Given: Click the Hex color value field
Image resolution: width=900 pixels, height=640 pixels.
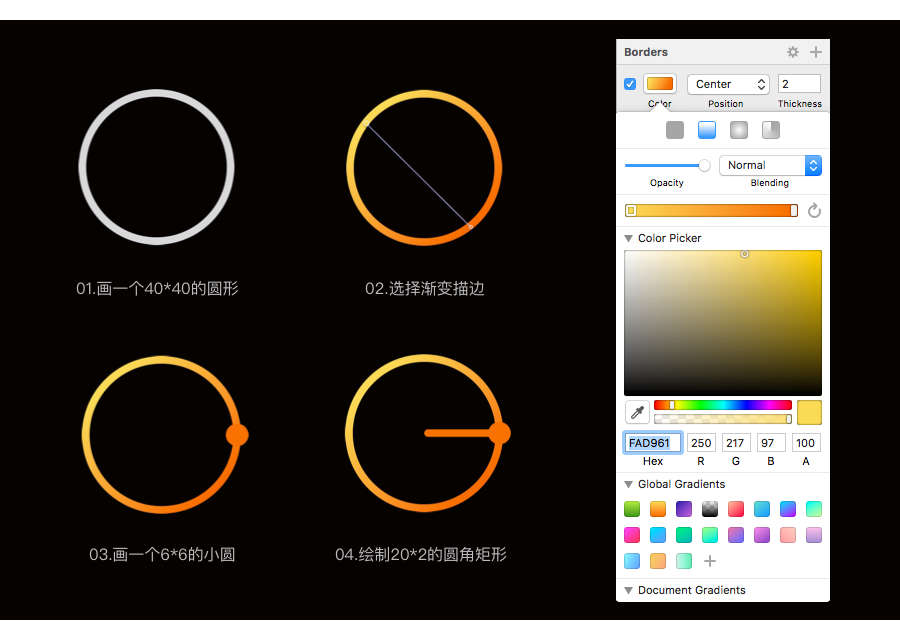Looking at the screenshot, I should coord(653,443).
